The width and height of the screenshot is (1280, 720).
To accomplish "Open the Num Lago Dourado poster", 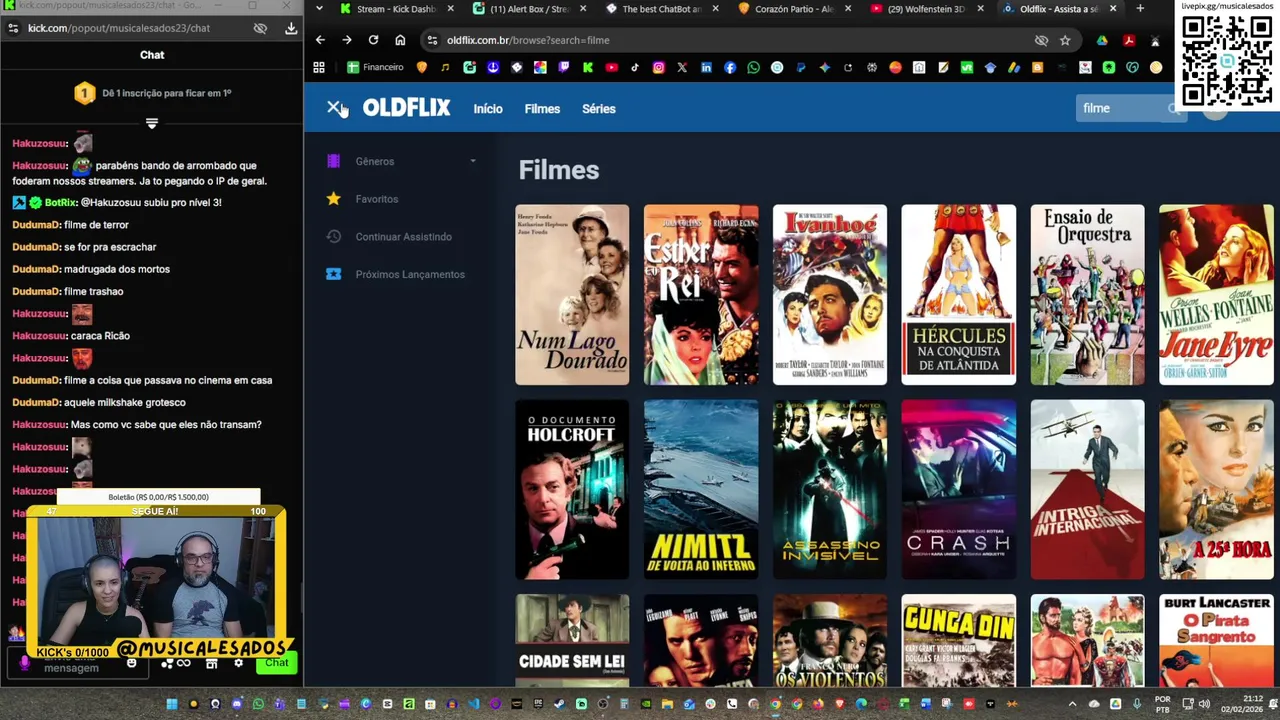I will (572, 295).
